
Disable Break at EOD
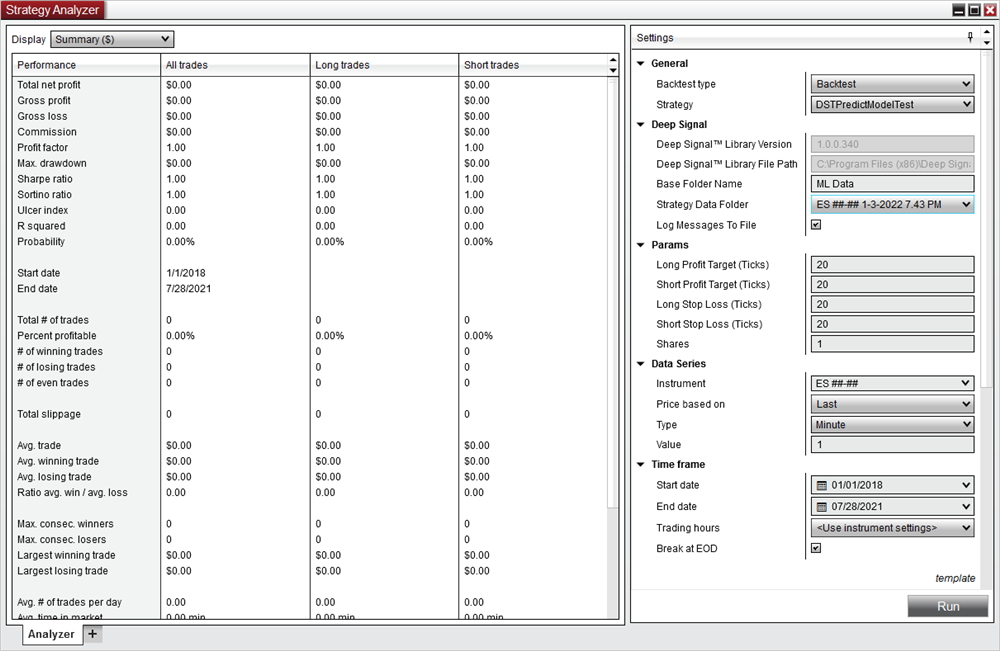click(x=815, y=548)
